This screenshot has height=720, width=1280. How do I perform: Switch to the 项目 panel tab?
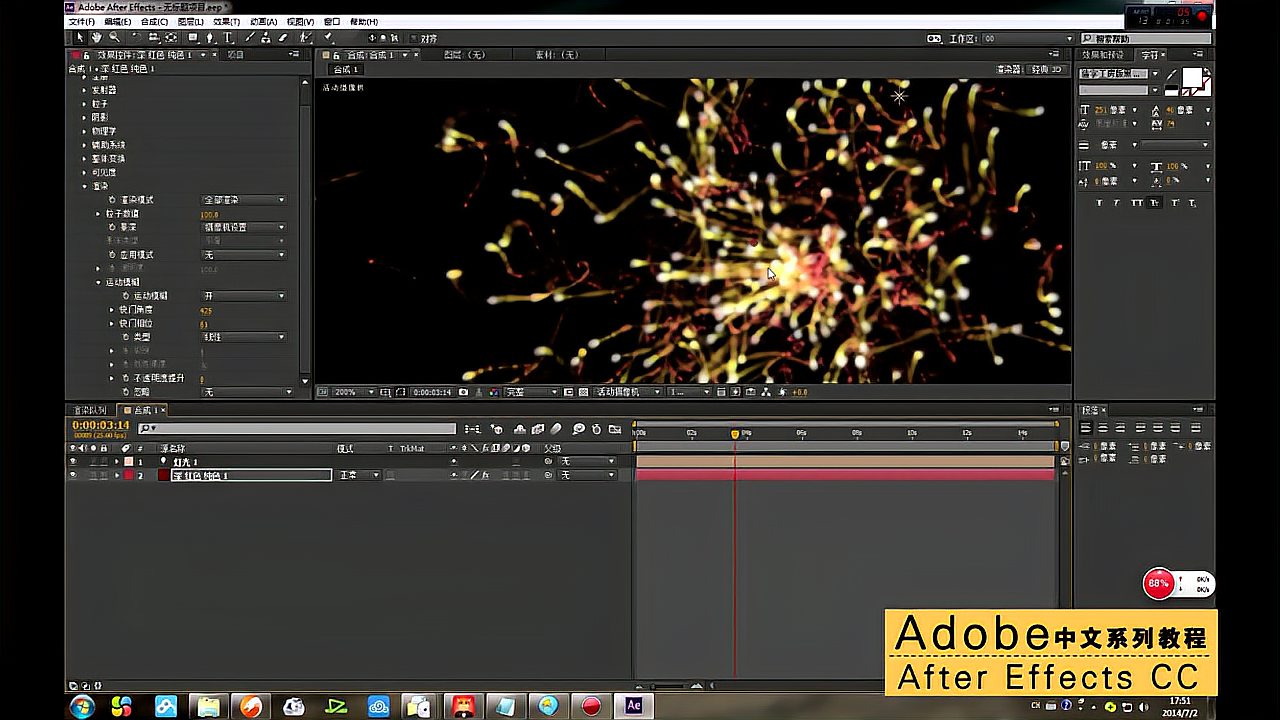click(235, 55)
